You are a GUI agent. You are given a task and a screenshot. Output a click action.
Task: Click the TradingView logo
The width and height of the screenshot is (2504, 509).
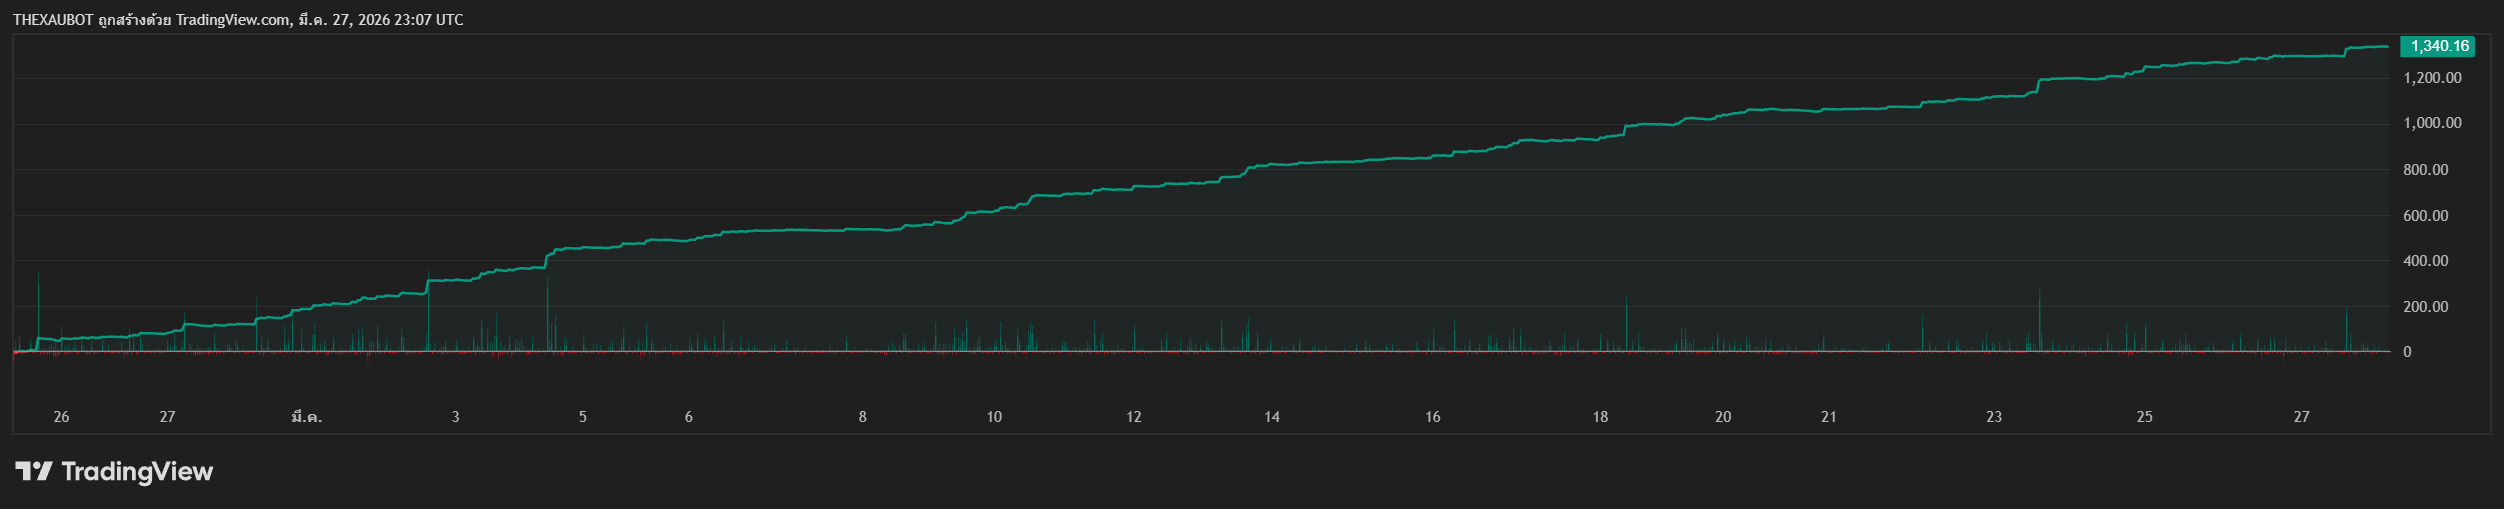pyautogui.click(x=114, y=471)
